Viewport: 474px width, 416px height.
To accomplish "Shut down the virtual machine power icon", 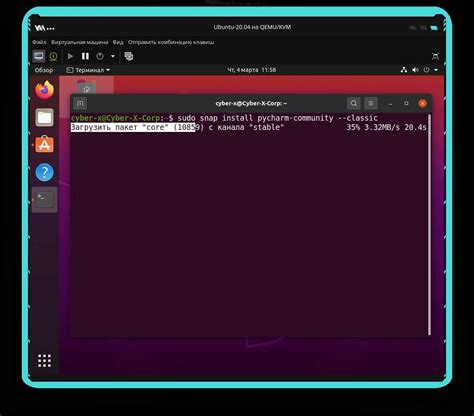I will 100,56.
